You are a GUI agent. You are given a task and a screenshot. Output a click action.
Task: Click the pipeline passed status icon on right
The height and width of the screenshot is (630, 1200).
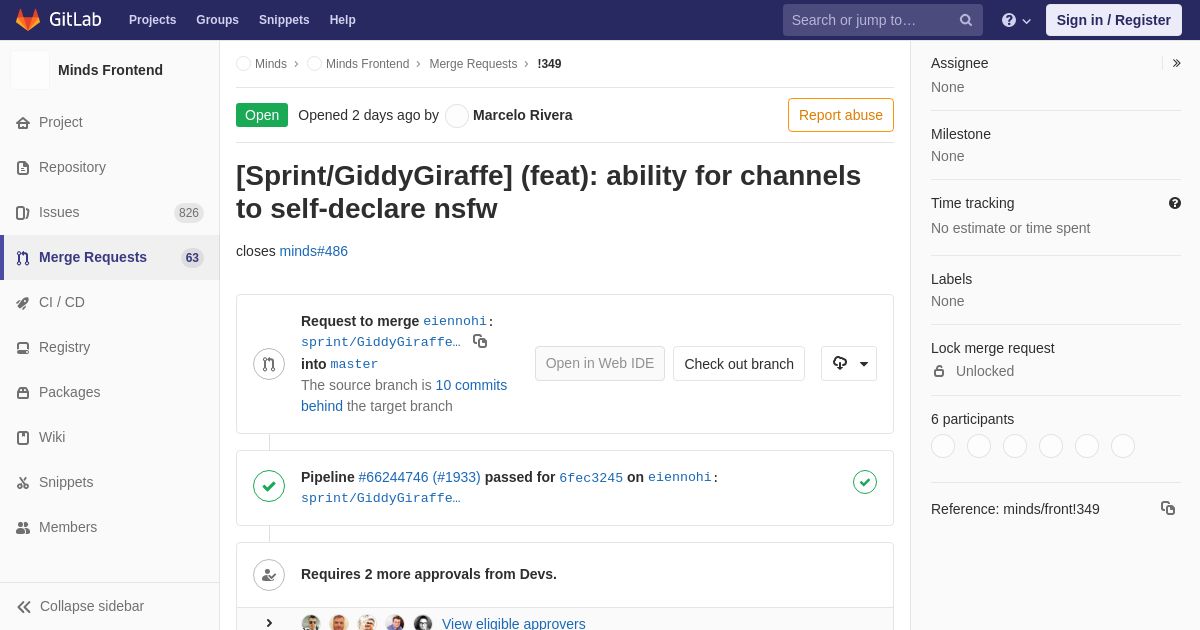point(865,482)
